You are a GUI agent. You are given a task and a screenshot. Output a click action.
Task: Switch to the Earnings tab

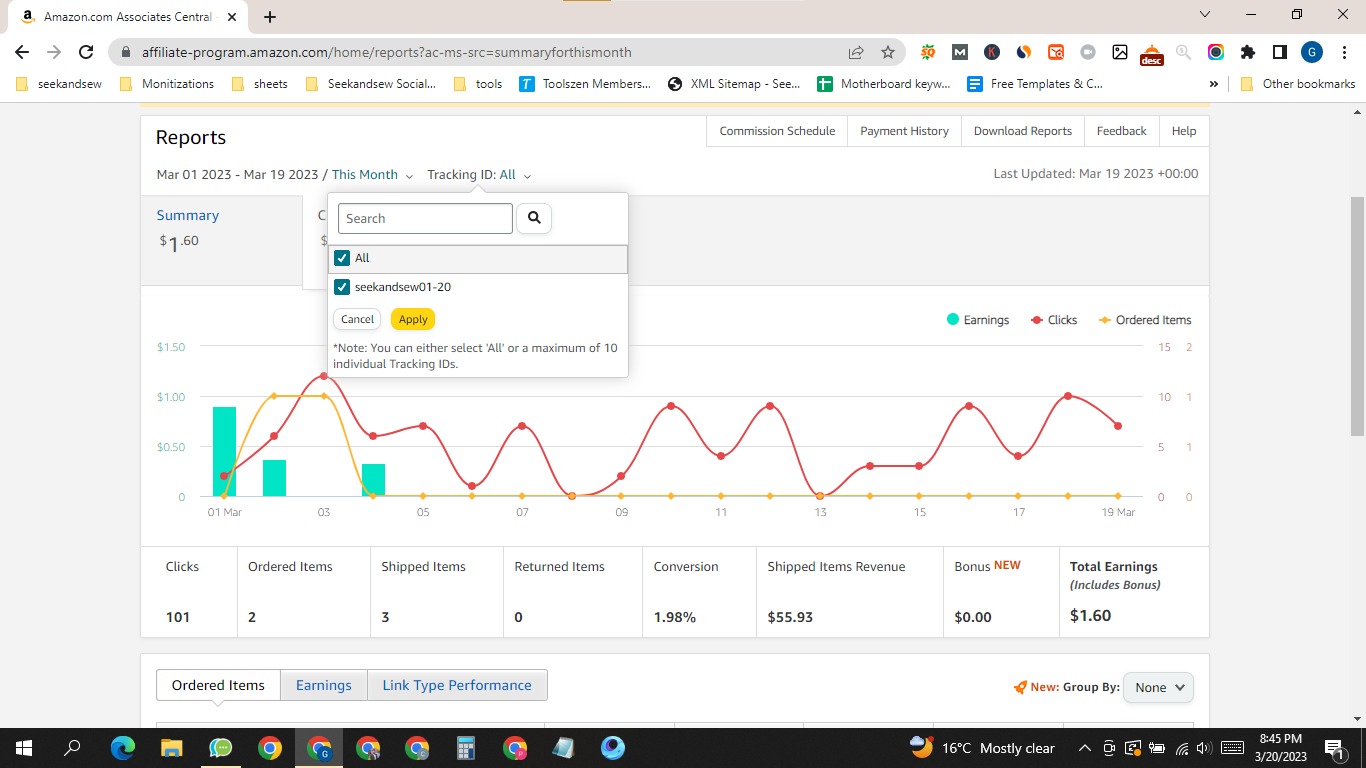pos(323,685)
